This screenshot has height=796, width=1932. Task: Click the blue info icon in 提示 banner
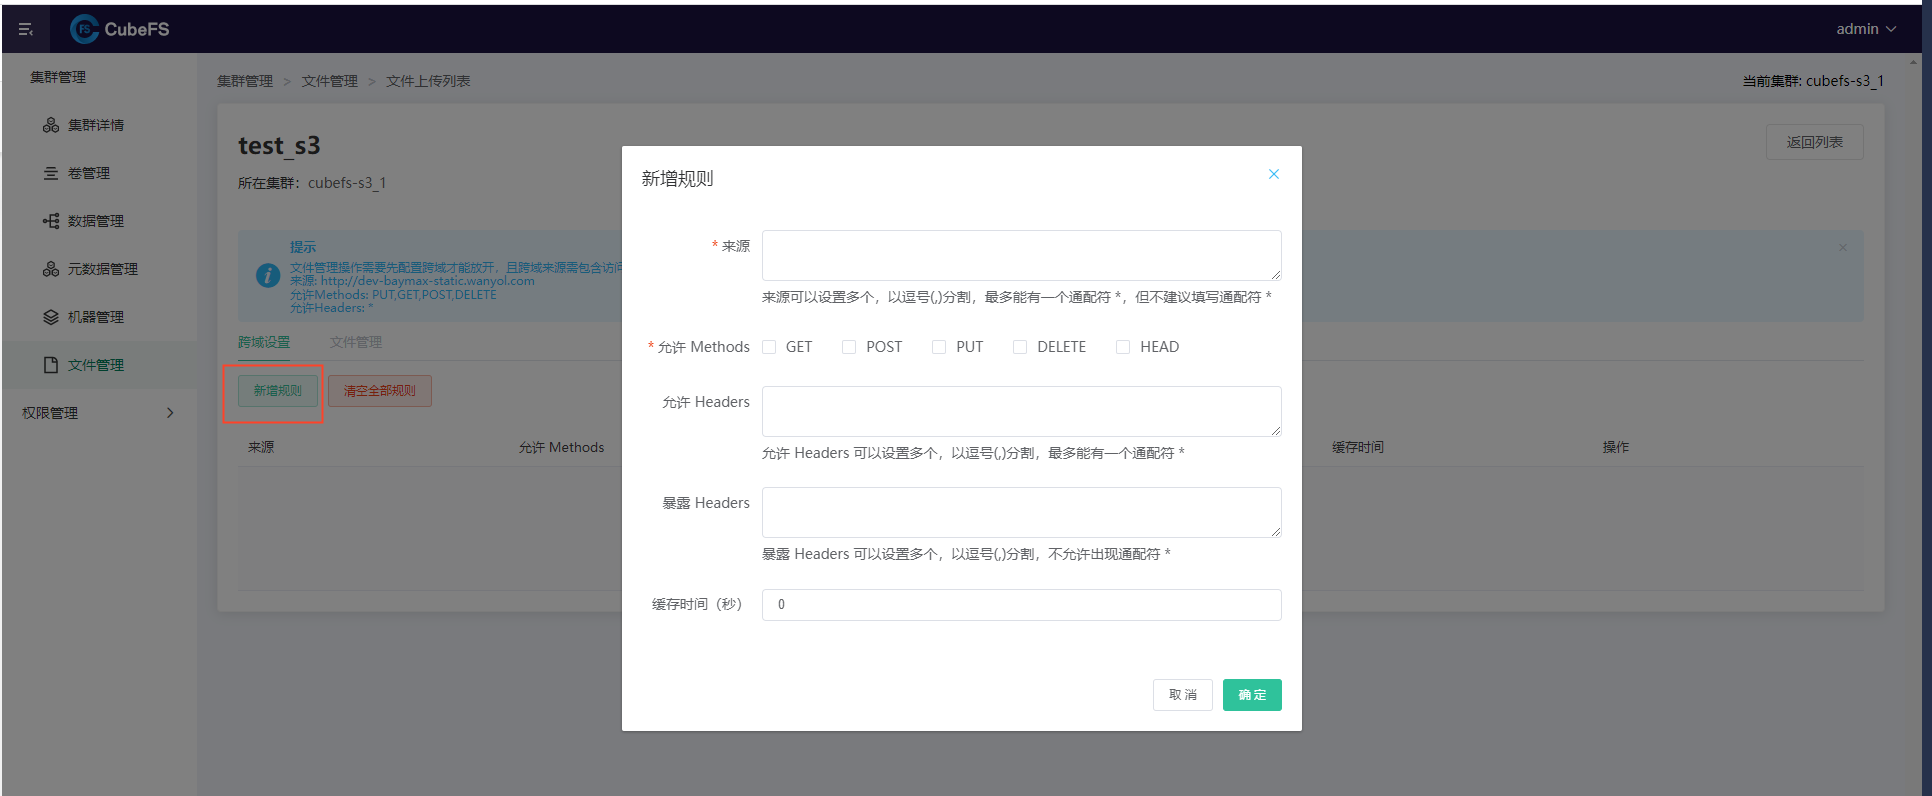click(268, 275)
